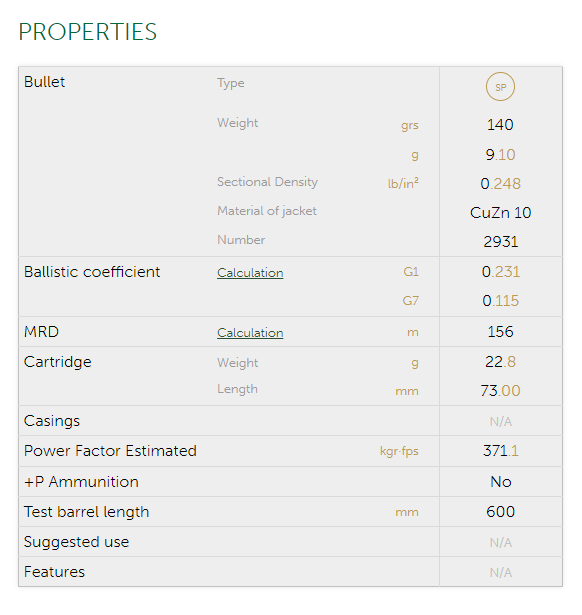582x615 pixels.
Task: Click the Suggested use row label
Action: 76,542
